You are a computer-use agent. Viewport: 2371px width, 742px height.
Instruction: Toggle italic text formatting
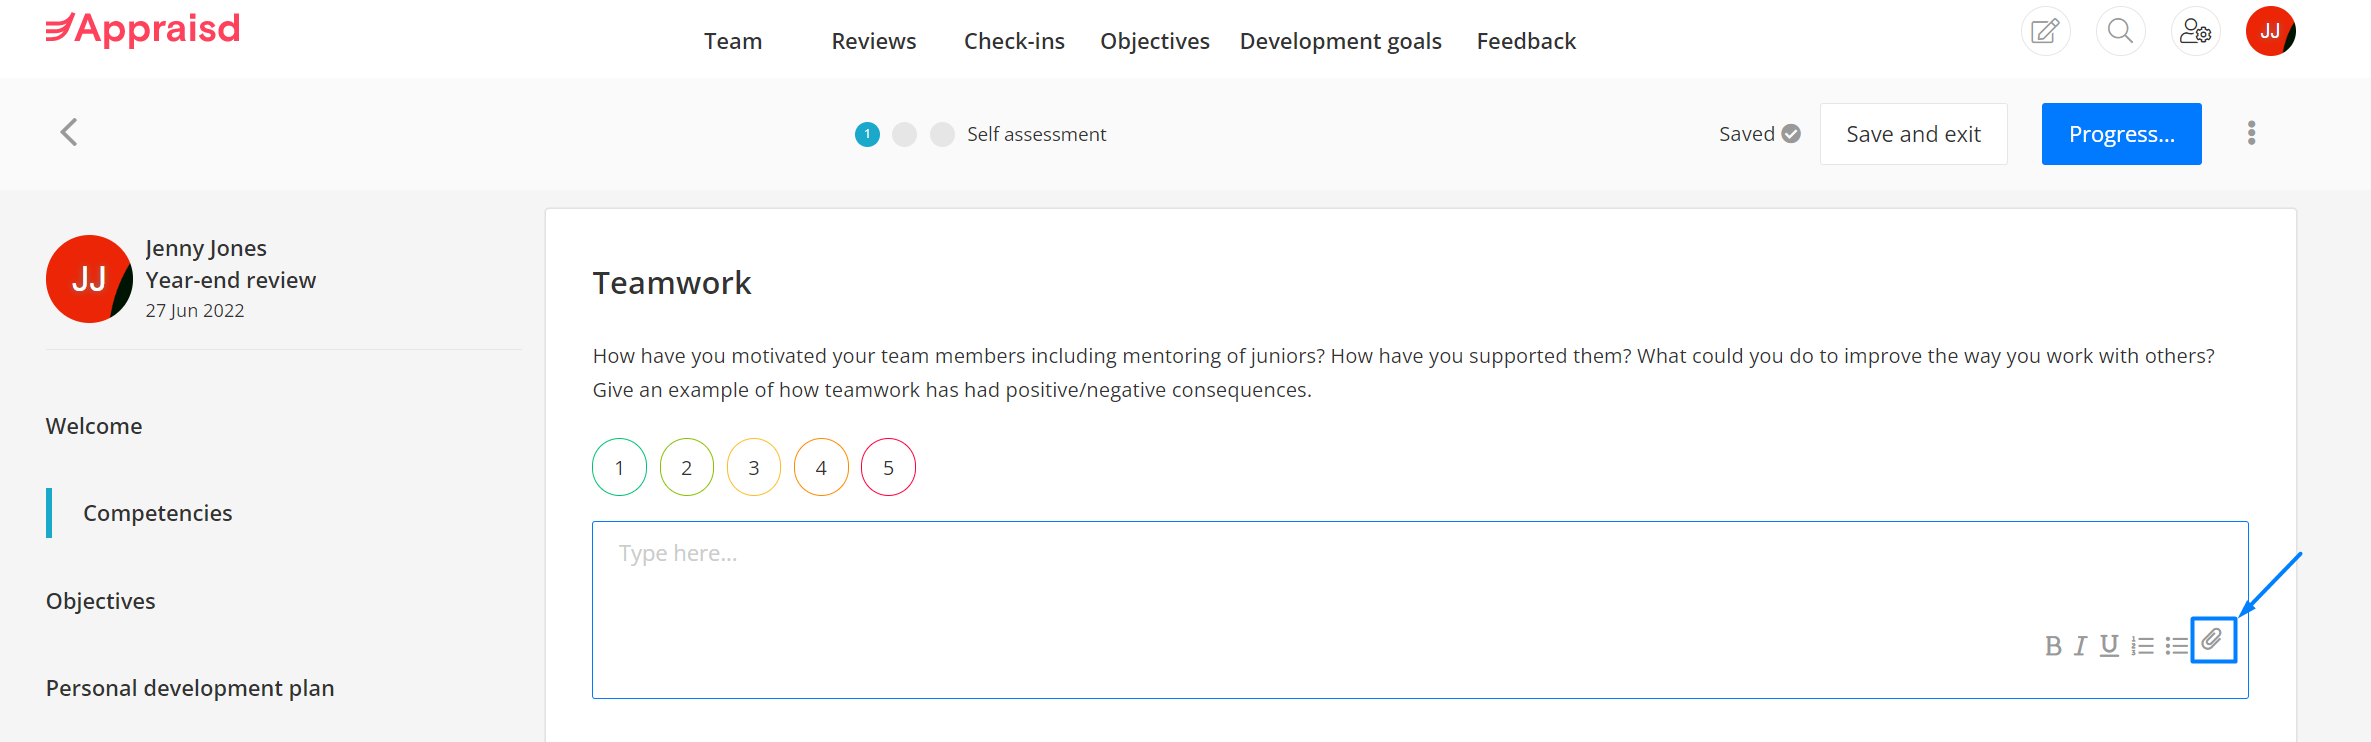(x=2080, y=646)
